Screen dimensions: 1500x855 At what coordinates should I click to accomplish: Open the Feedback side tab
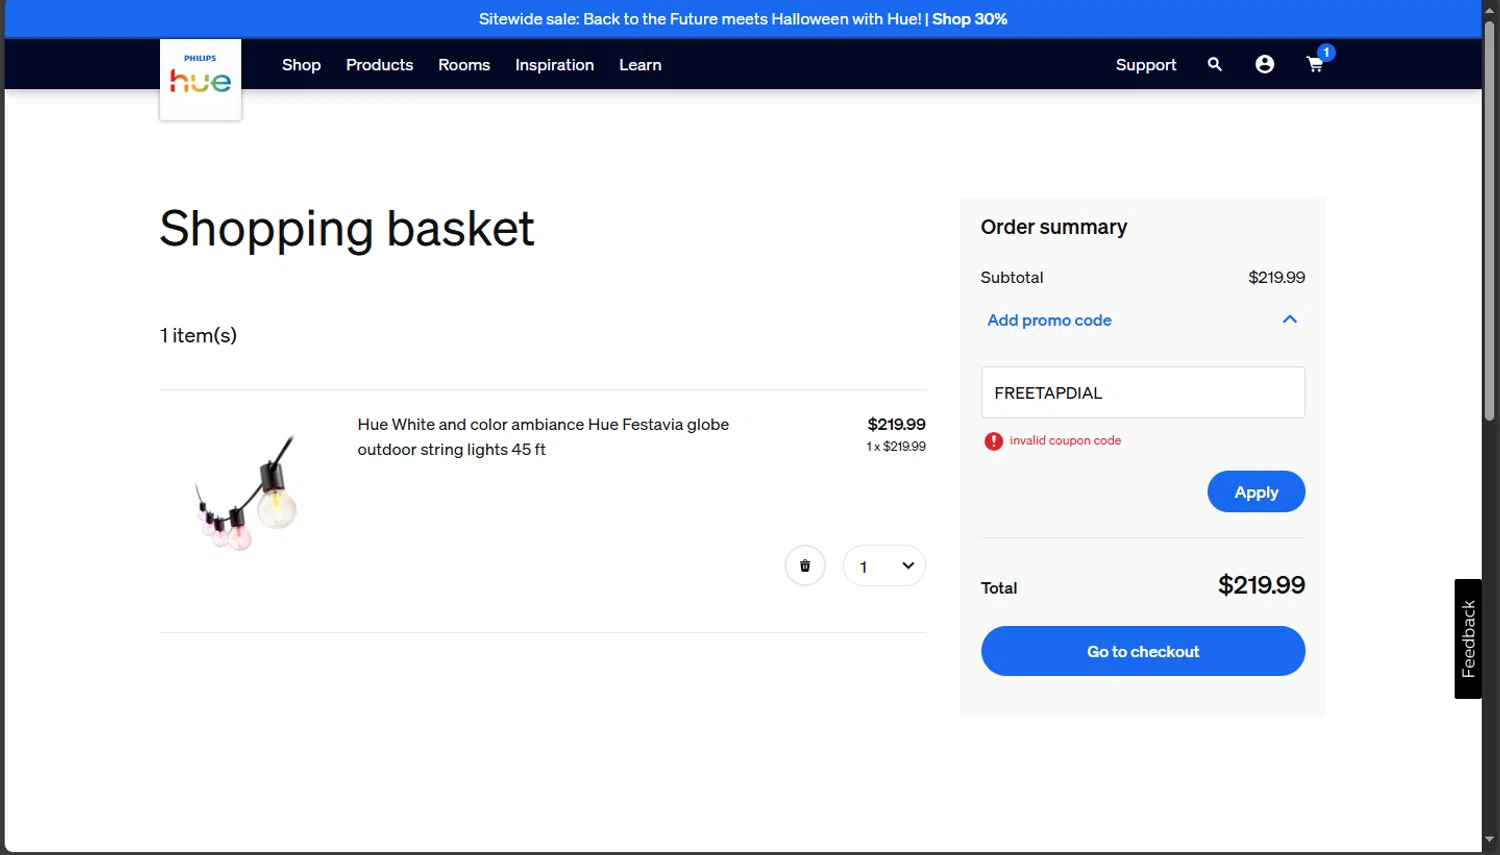click(x=1468, y=639)
